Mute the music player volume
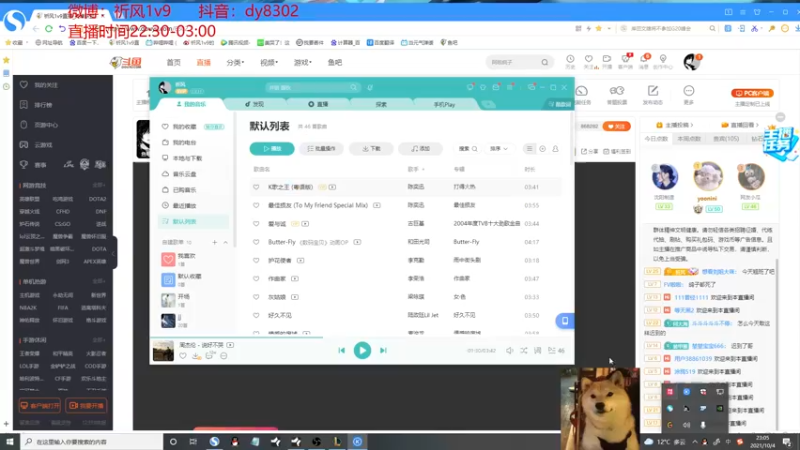The width and height of the screenshot is (800, 450). click(510, 351)
